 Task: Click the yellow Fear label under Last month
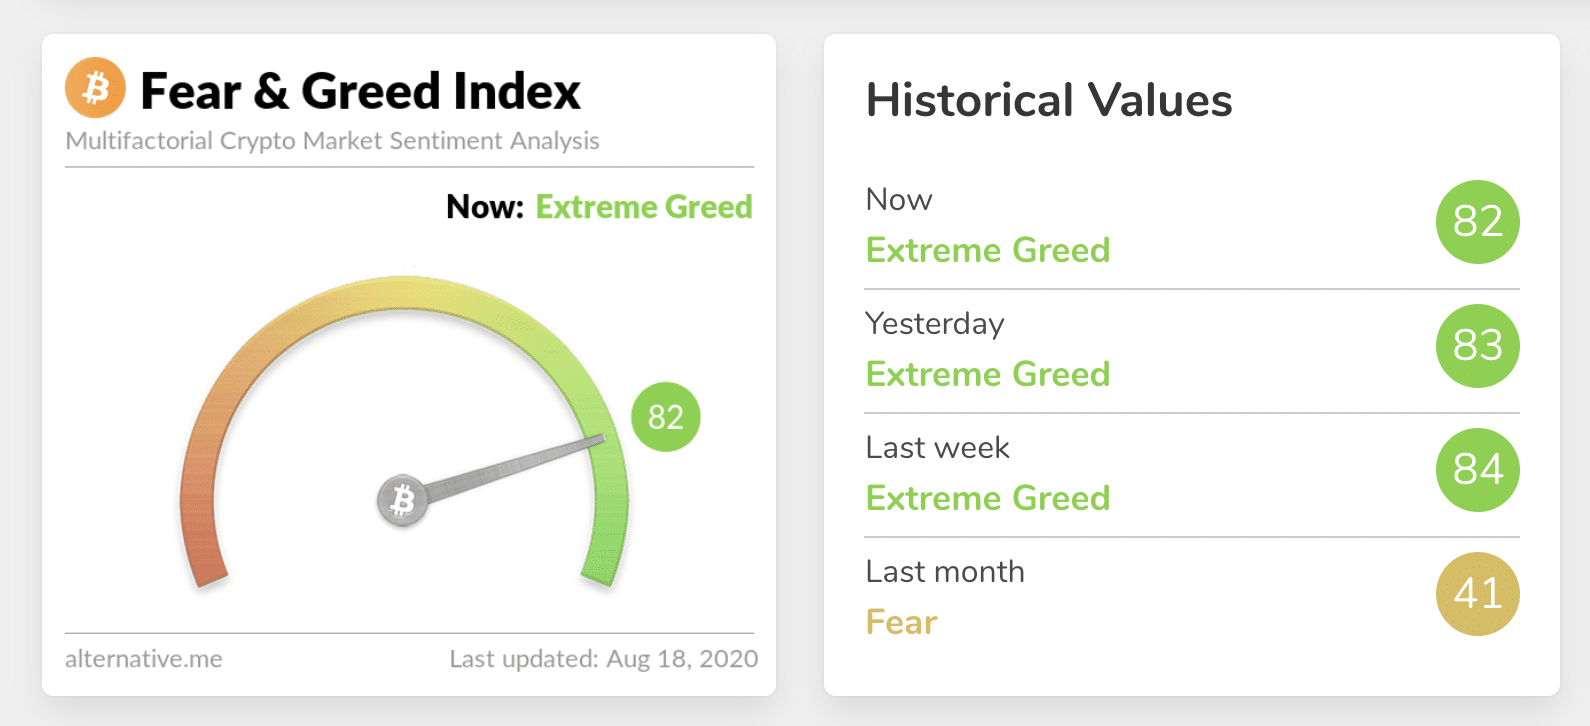click(901, 622)
